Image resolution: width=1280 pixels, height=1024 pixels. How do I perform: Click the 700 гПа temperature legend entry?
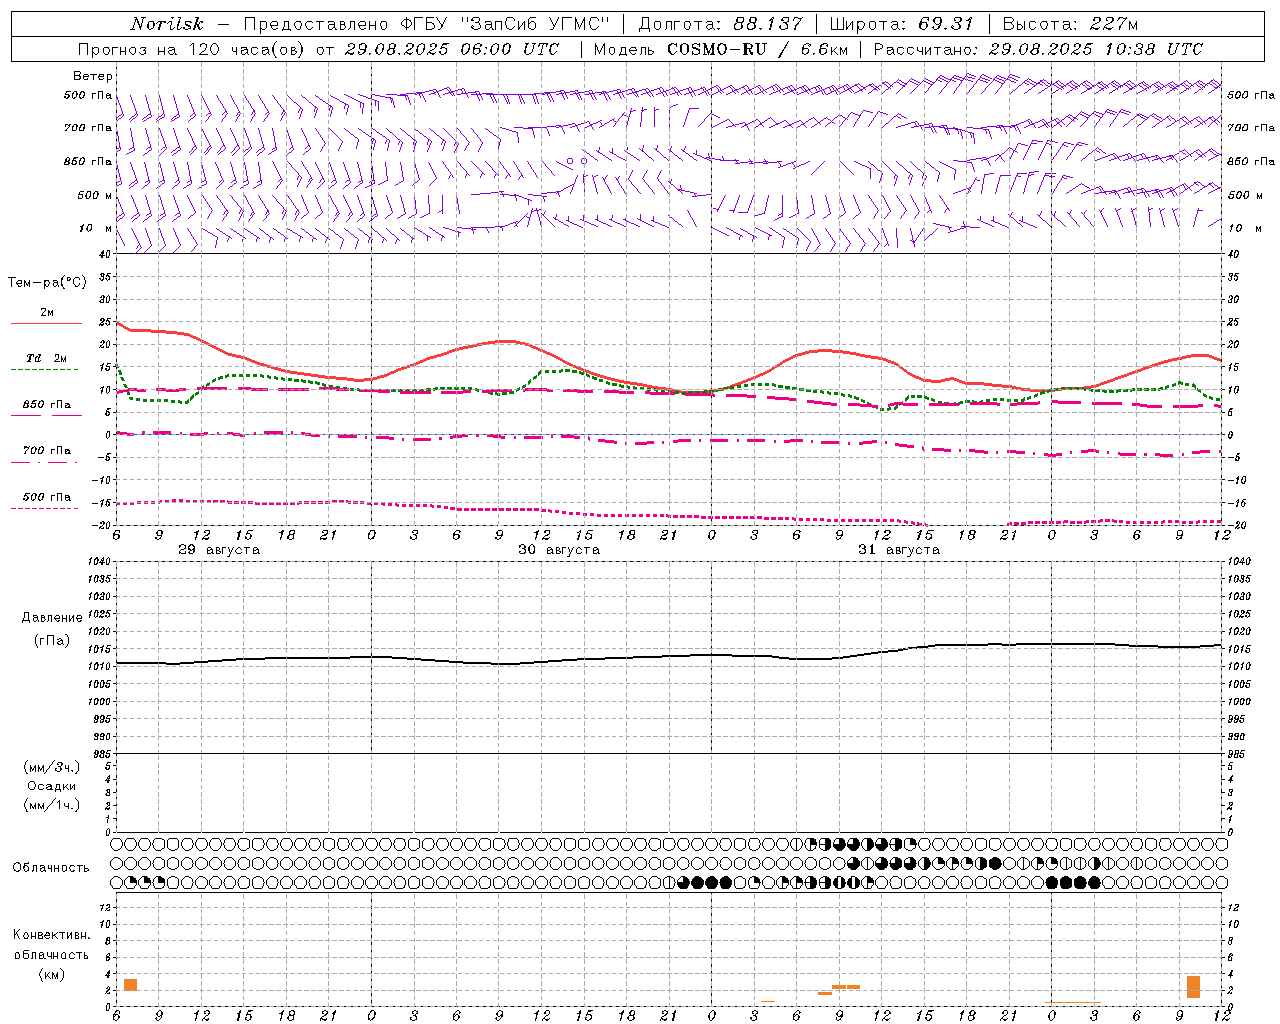coord(47,450)
